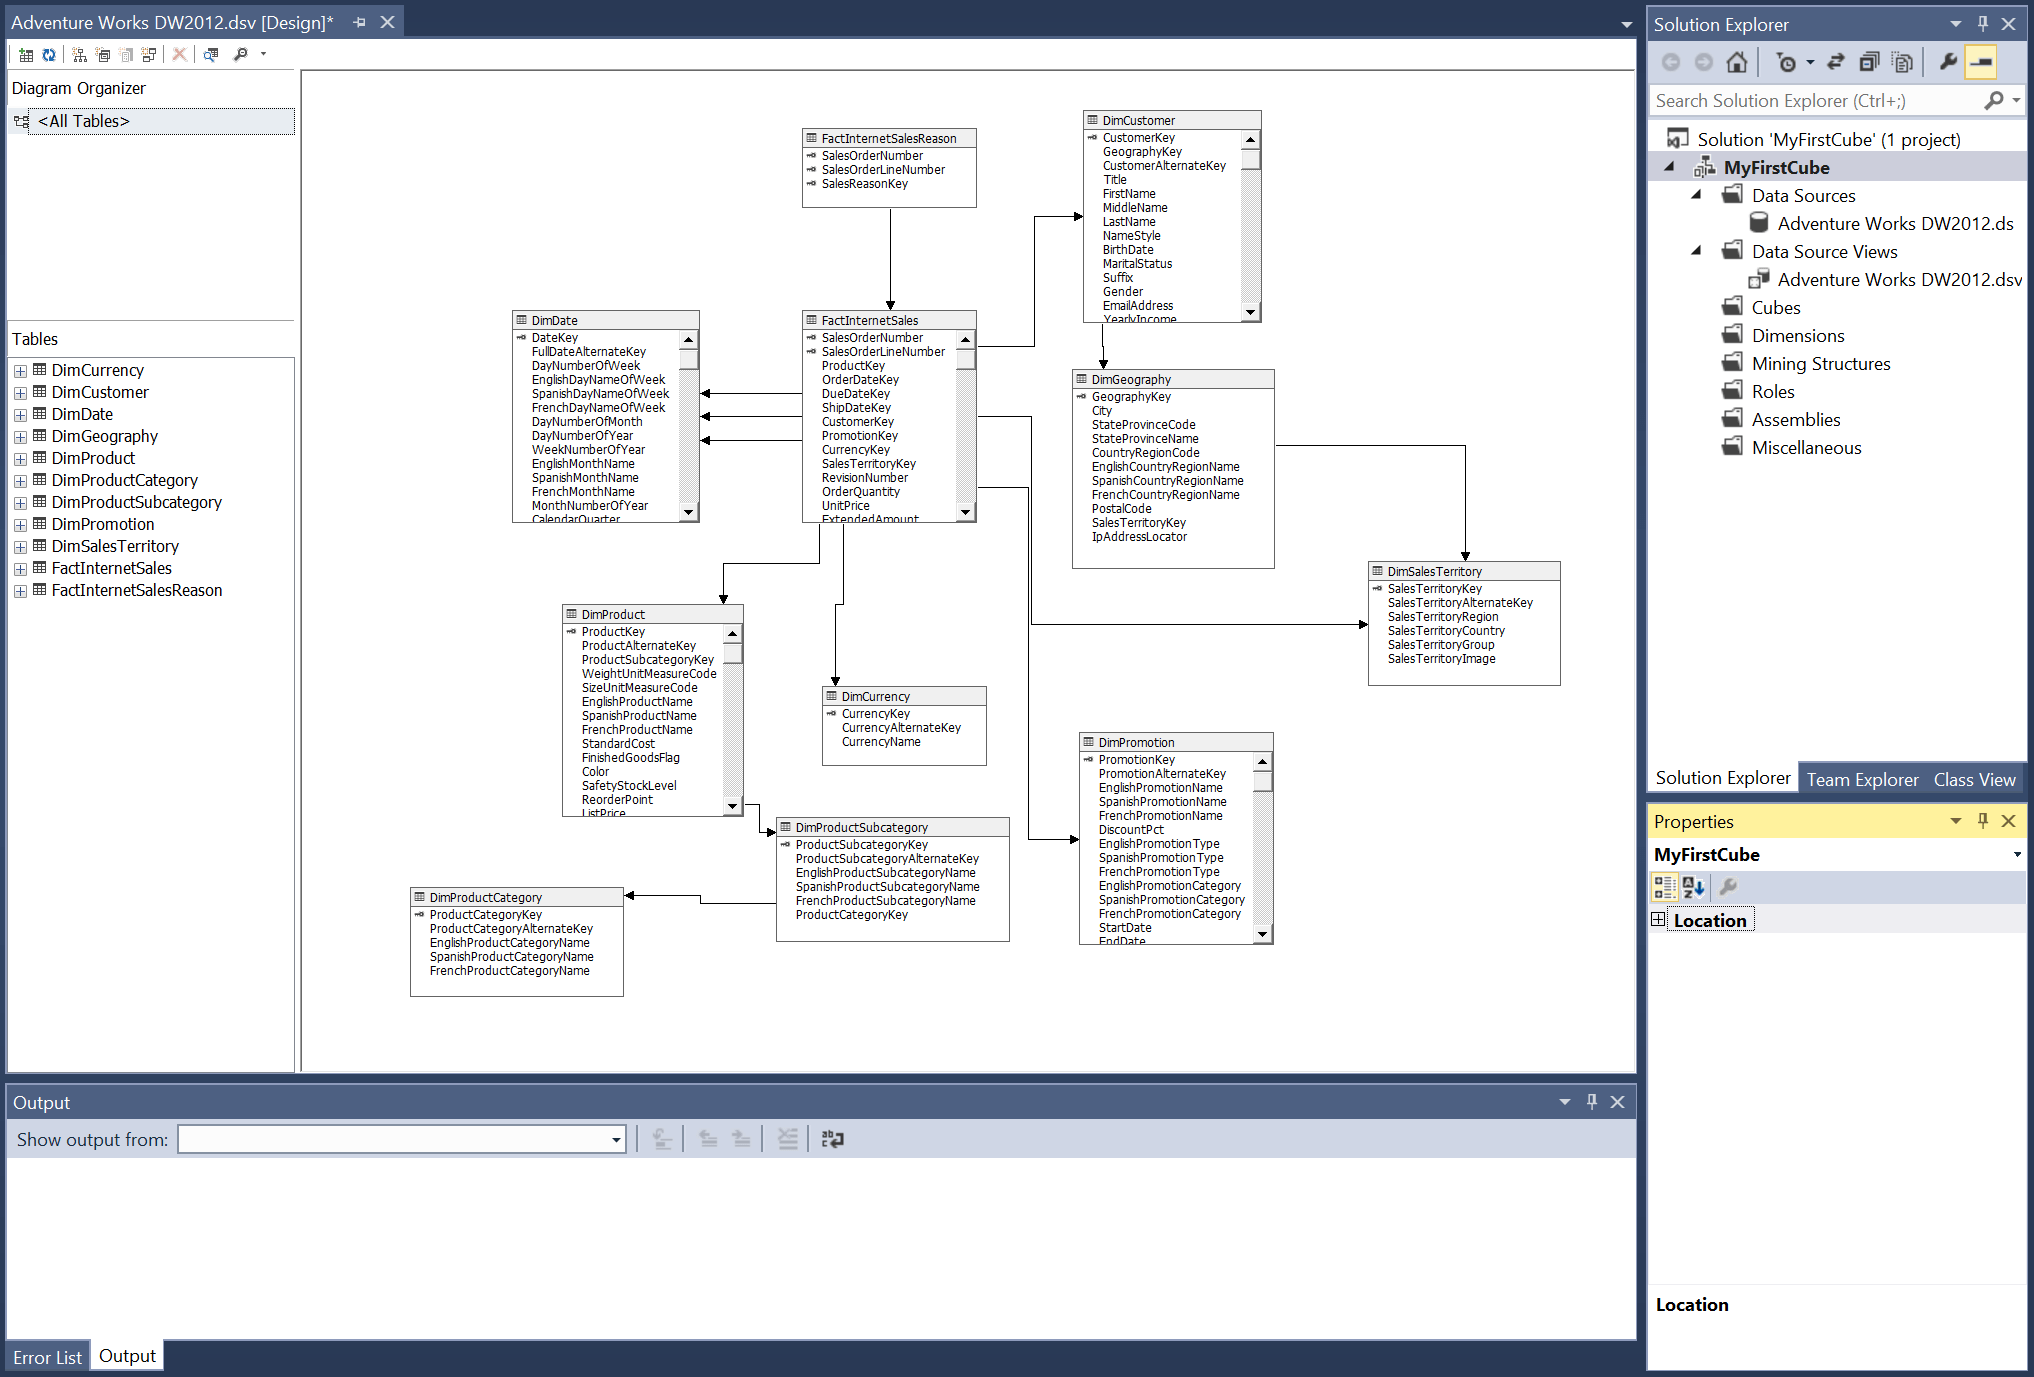Select <All Tables> in Diagram Organizer

(84, 121)
